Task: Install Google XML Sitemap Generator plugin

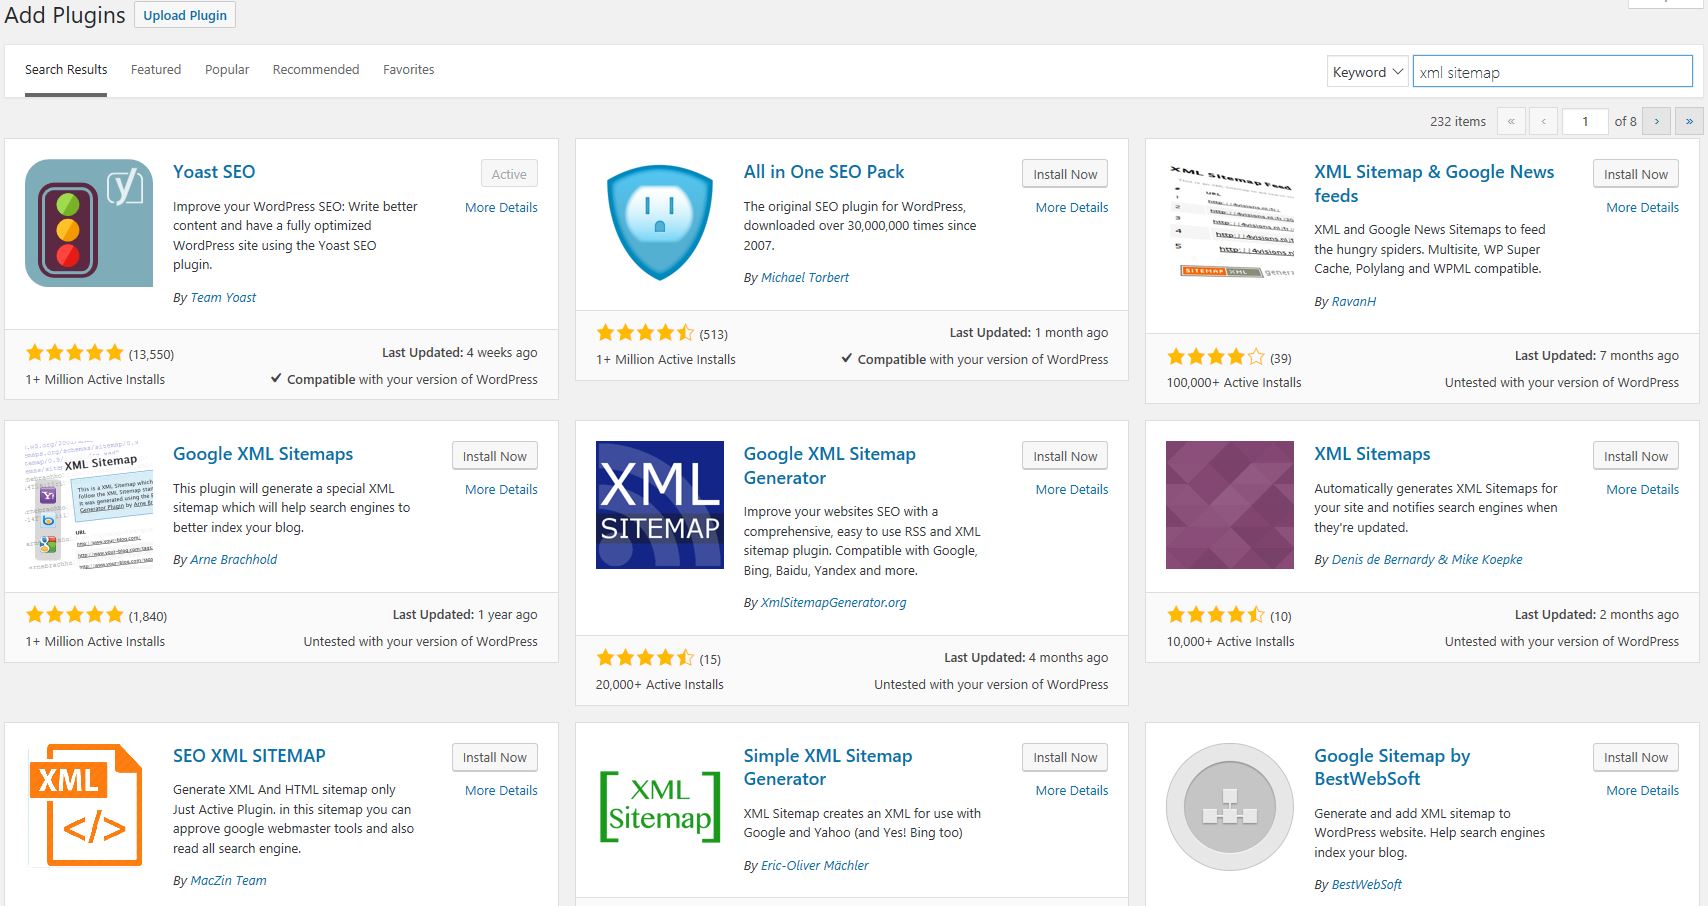Action: [1065, 456]
